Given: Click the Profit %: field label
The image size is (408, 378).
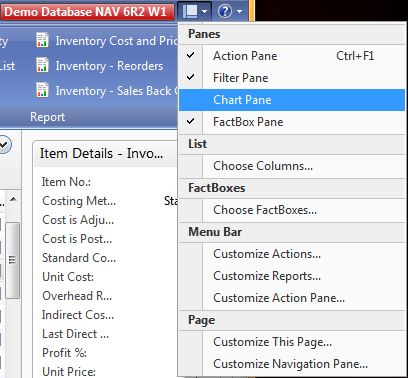Looking at the screenshot, I should pyautogui.click(x=64, y=353).
